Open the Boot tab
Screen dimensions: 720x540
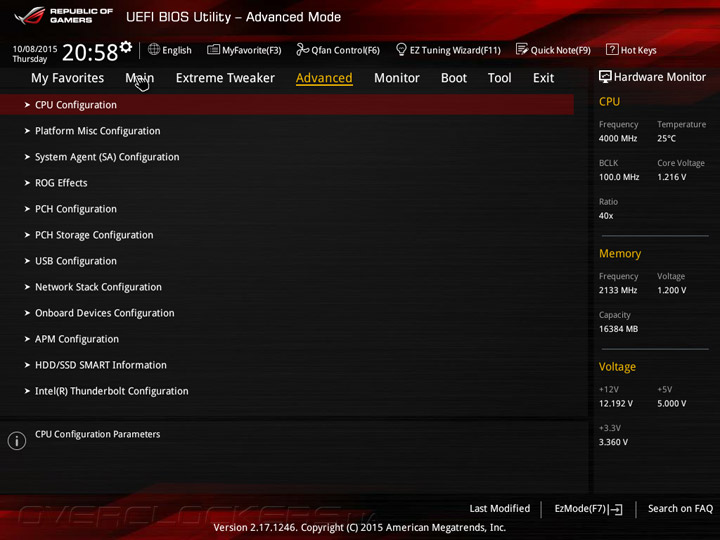coord(454,78)
